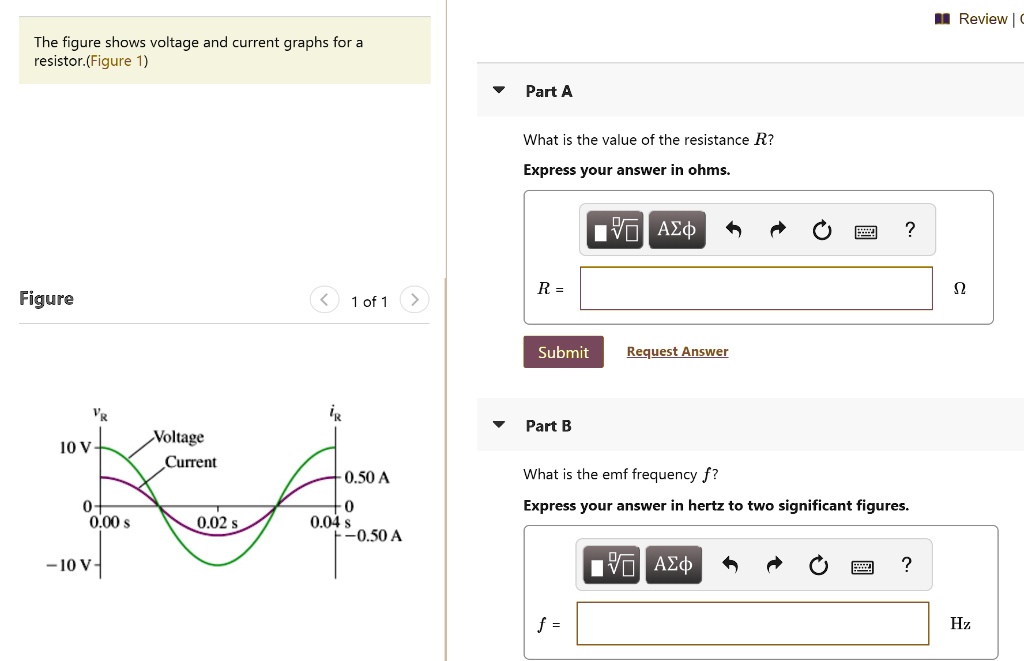Screen dimensions: 1024x661
Task: Click the previous figure arrow
Action: click(x=324, y=299)
